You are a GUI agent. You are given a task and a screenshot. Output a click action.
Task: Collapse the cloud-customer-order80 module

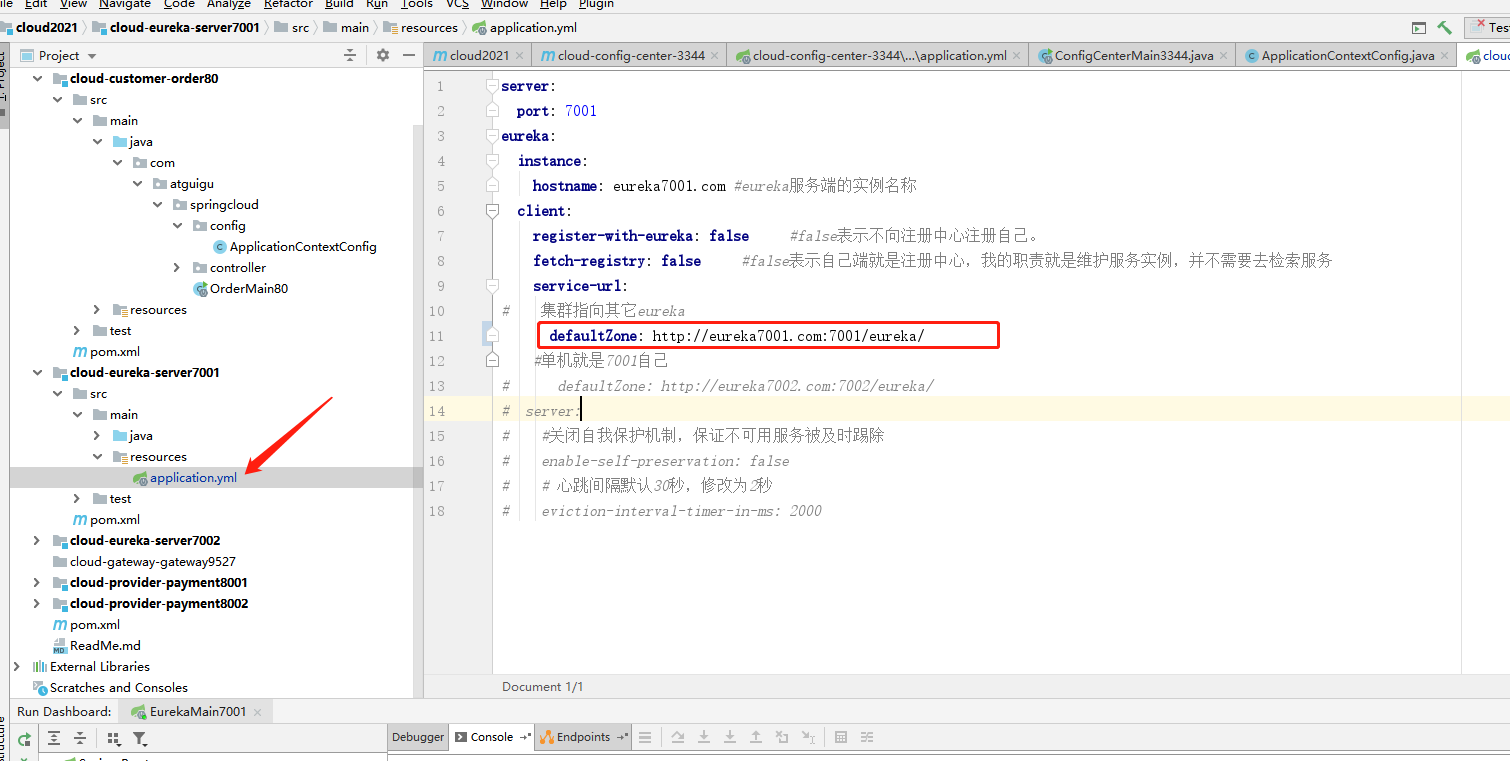38,78
